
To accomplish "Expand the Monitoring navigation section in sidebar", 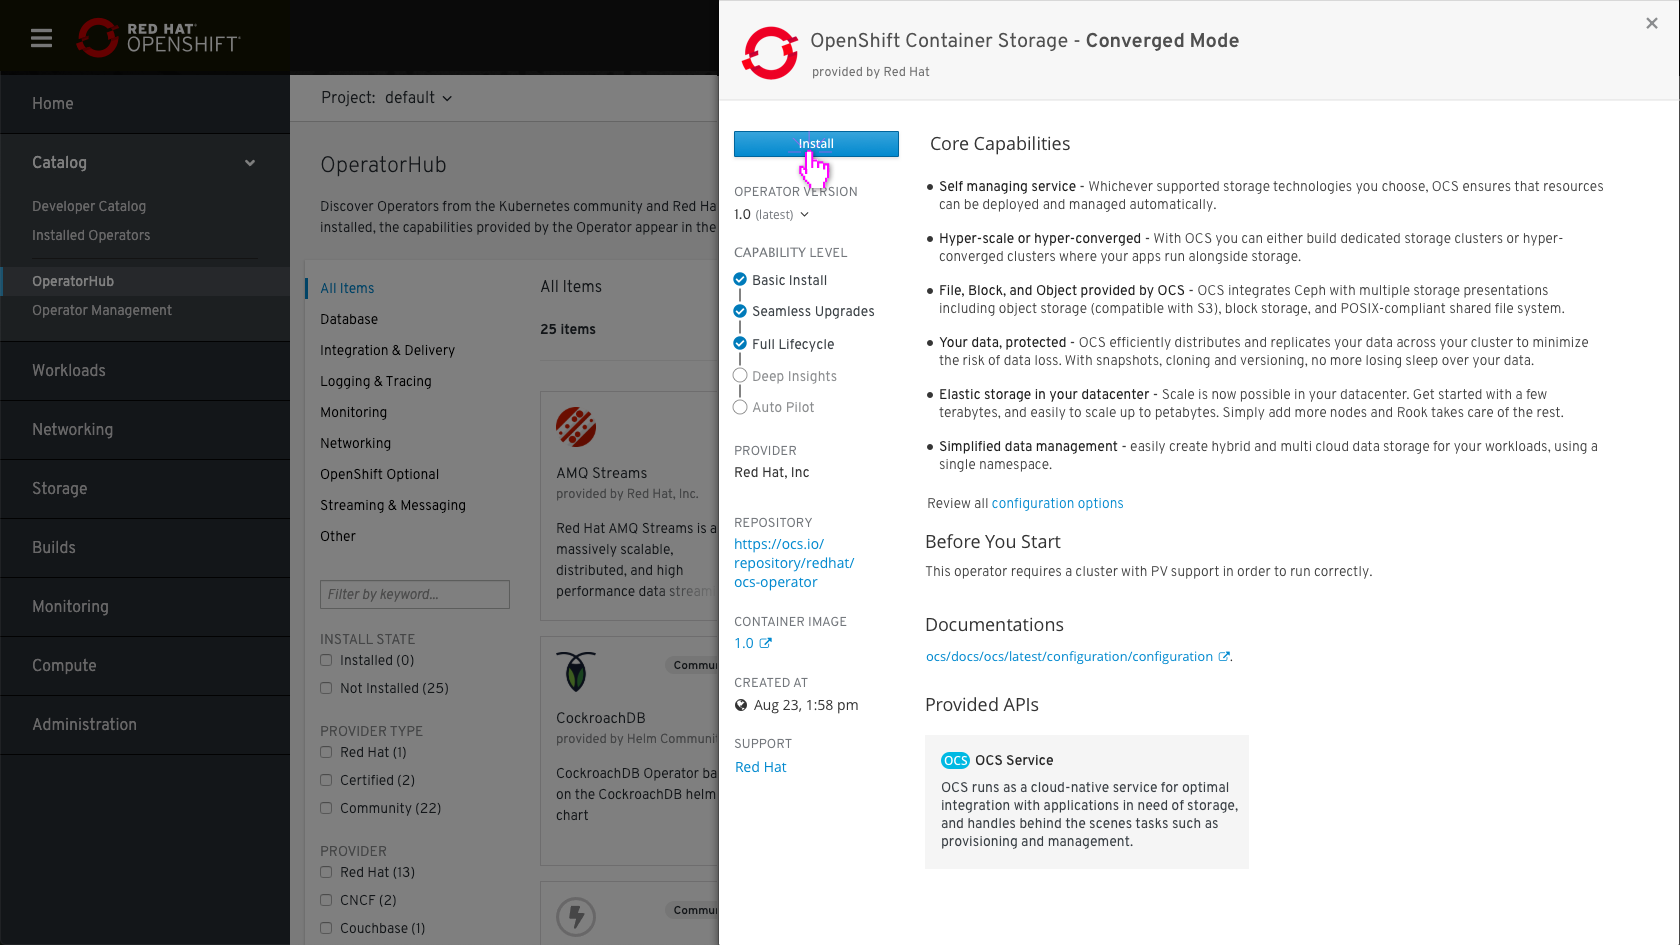I will pos(145,607).
